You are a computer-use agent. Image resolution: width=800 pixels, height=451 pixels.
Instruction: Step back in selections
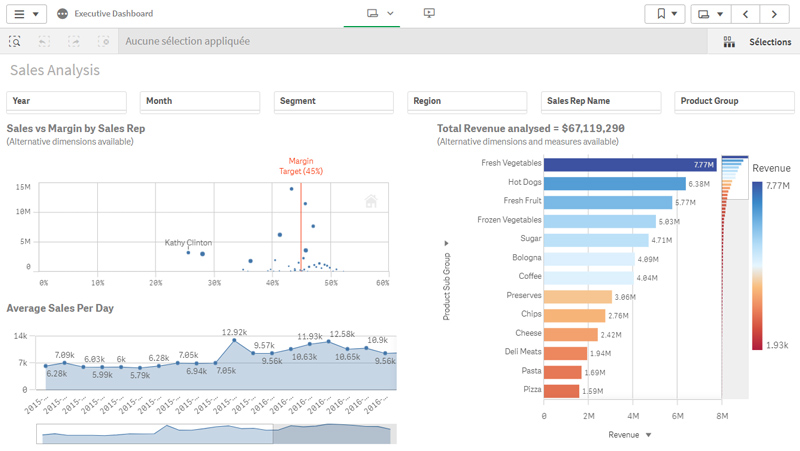44,41
